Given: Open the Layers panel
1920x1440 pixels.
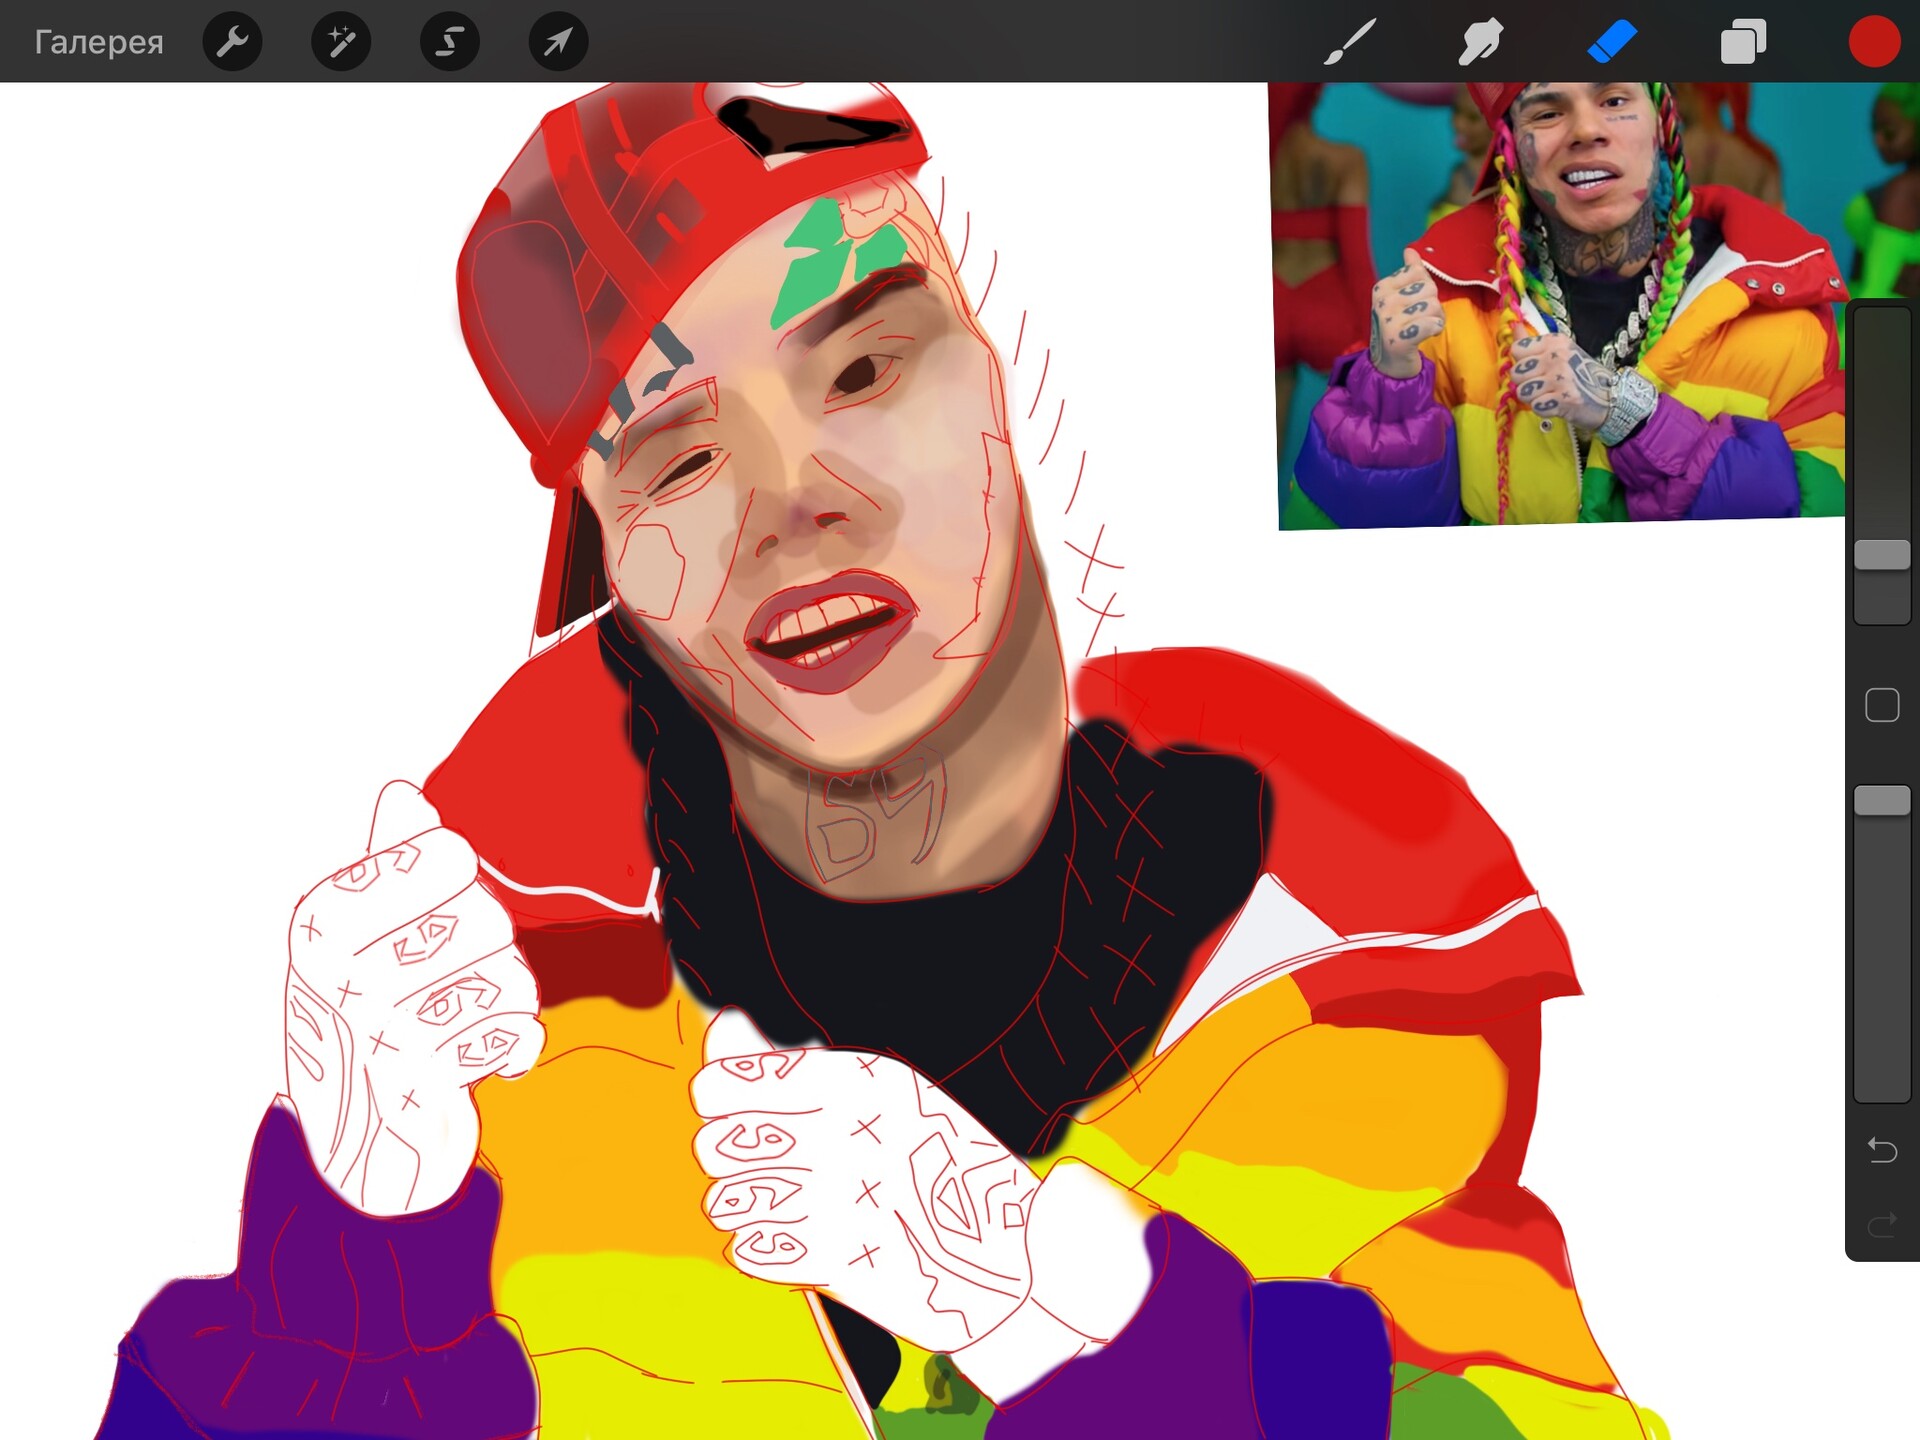Looking at the screenshot, I should coord(1741,41).
